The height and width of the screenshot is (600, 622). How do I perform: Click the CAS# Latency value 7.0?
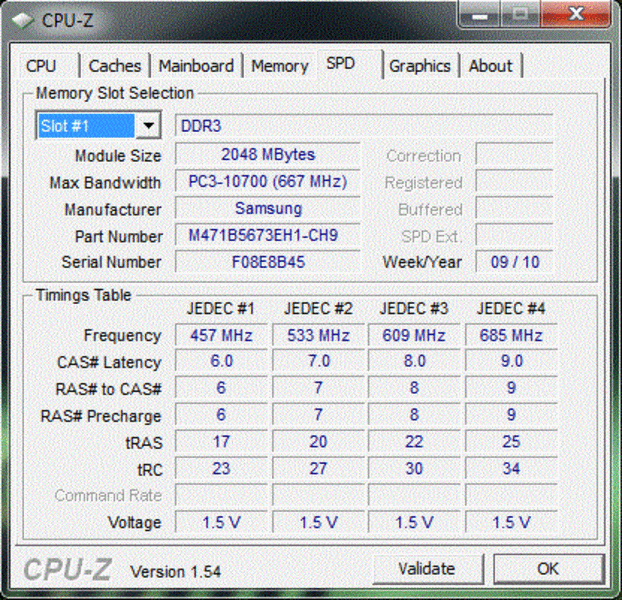click(x=318, y=361)
